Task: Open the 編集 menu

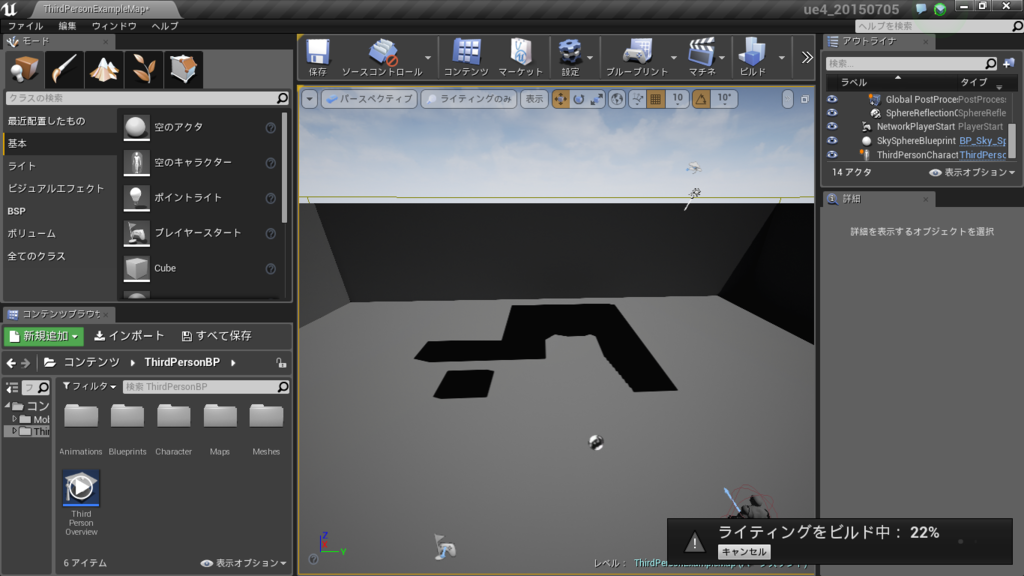Action: point(67,26)
